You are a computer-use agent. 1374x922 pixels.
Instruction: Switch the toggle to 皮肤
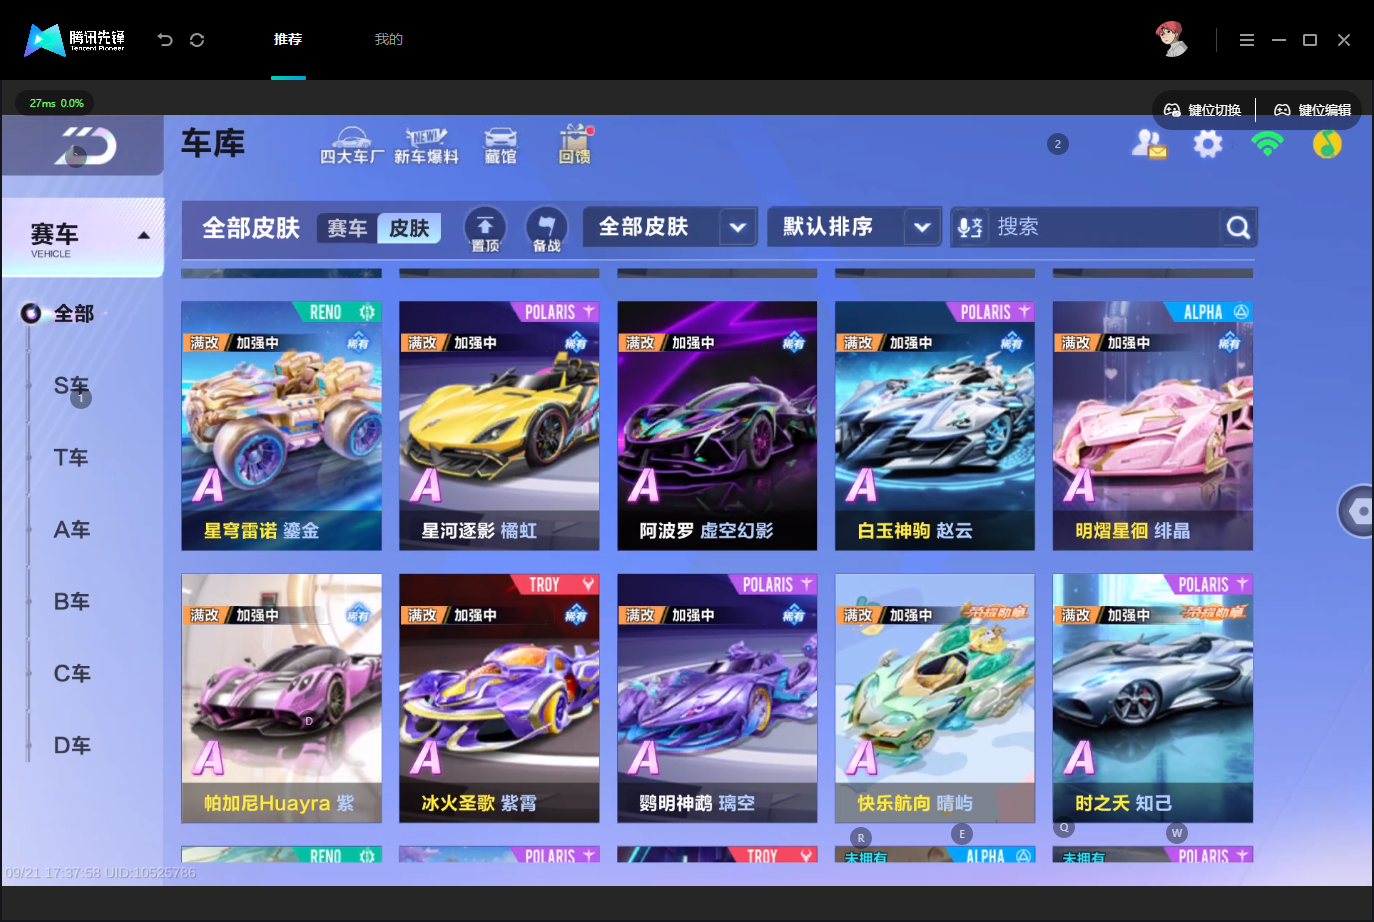(x=409, y=228)
